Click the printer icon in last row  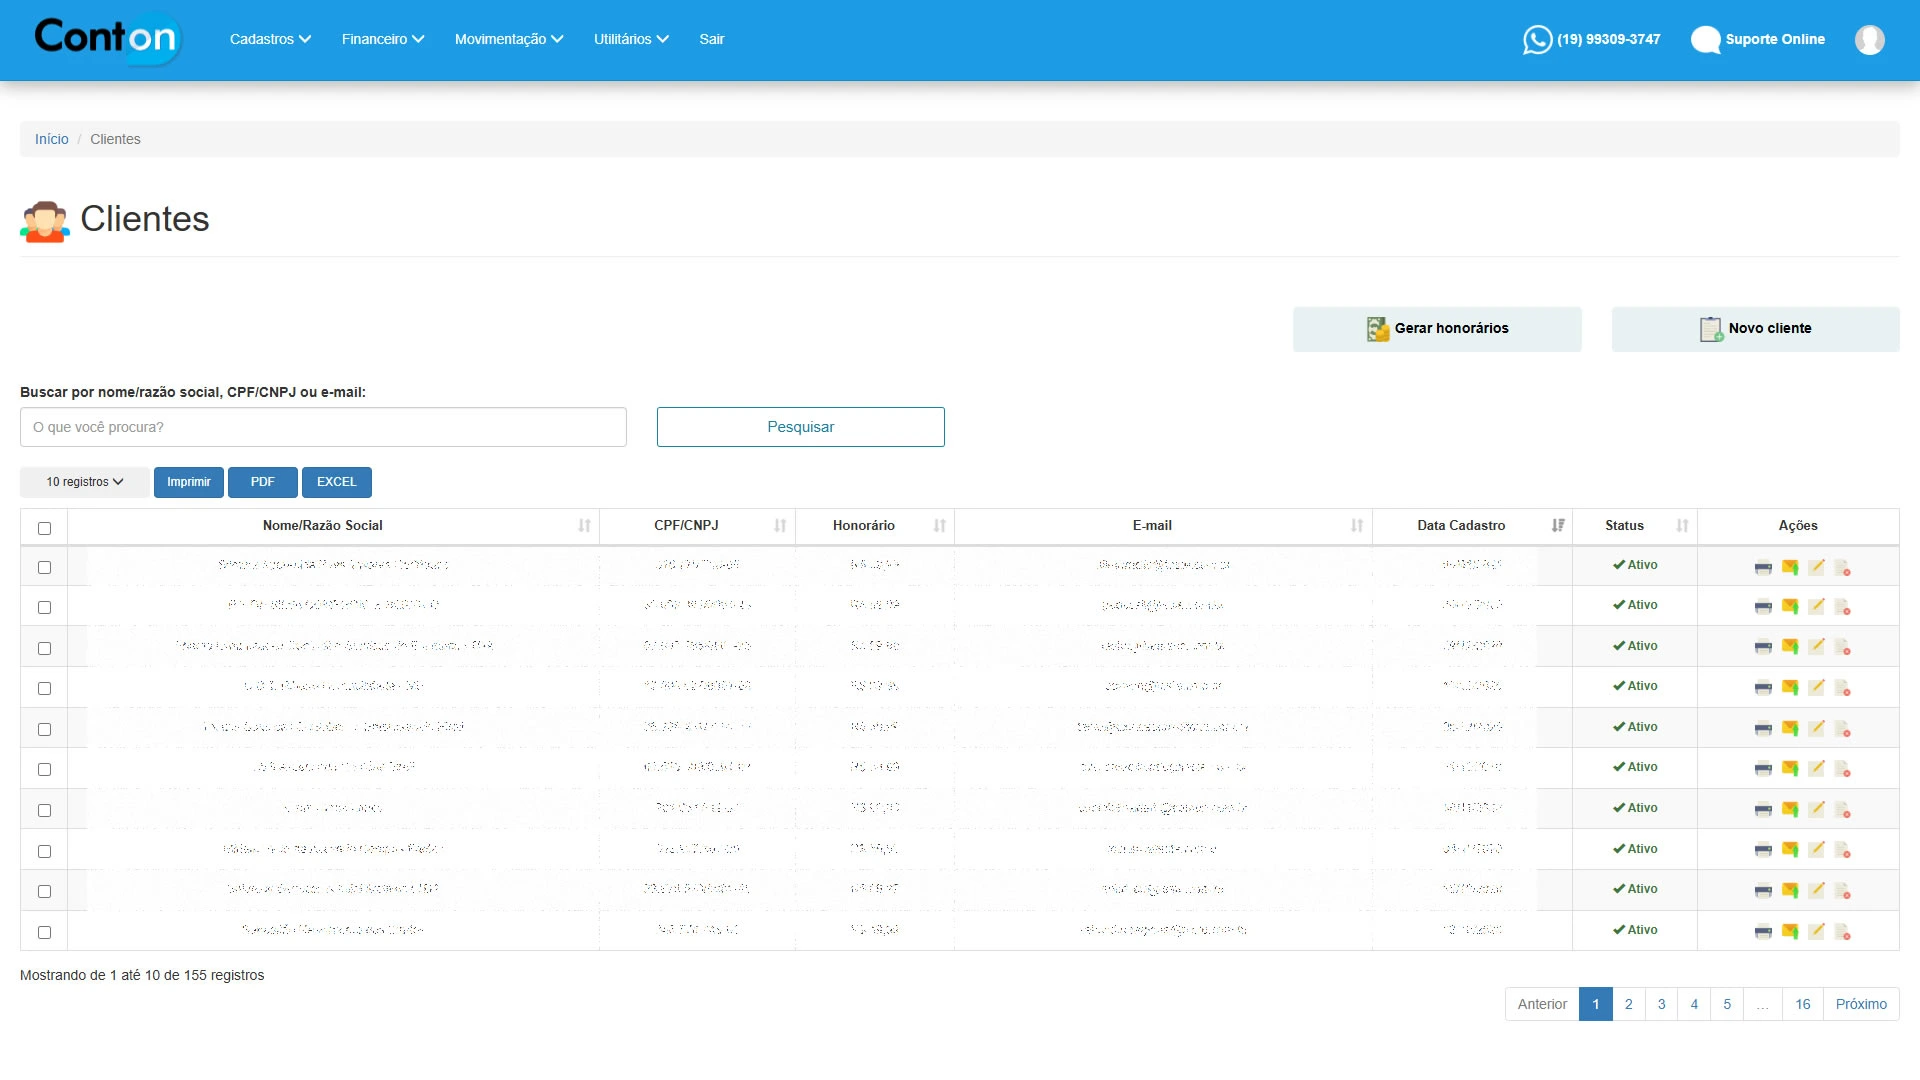(x=1763, y=932)
